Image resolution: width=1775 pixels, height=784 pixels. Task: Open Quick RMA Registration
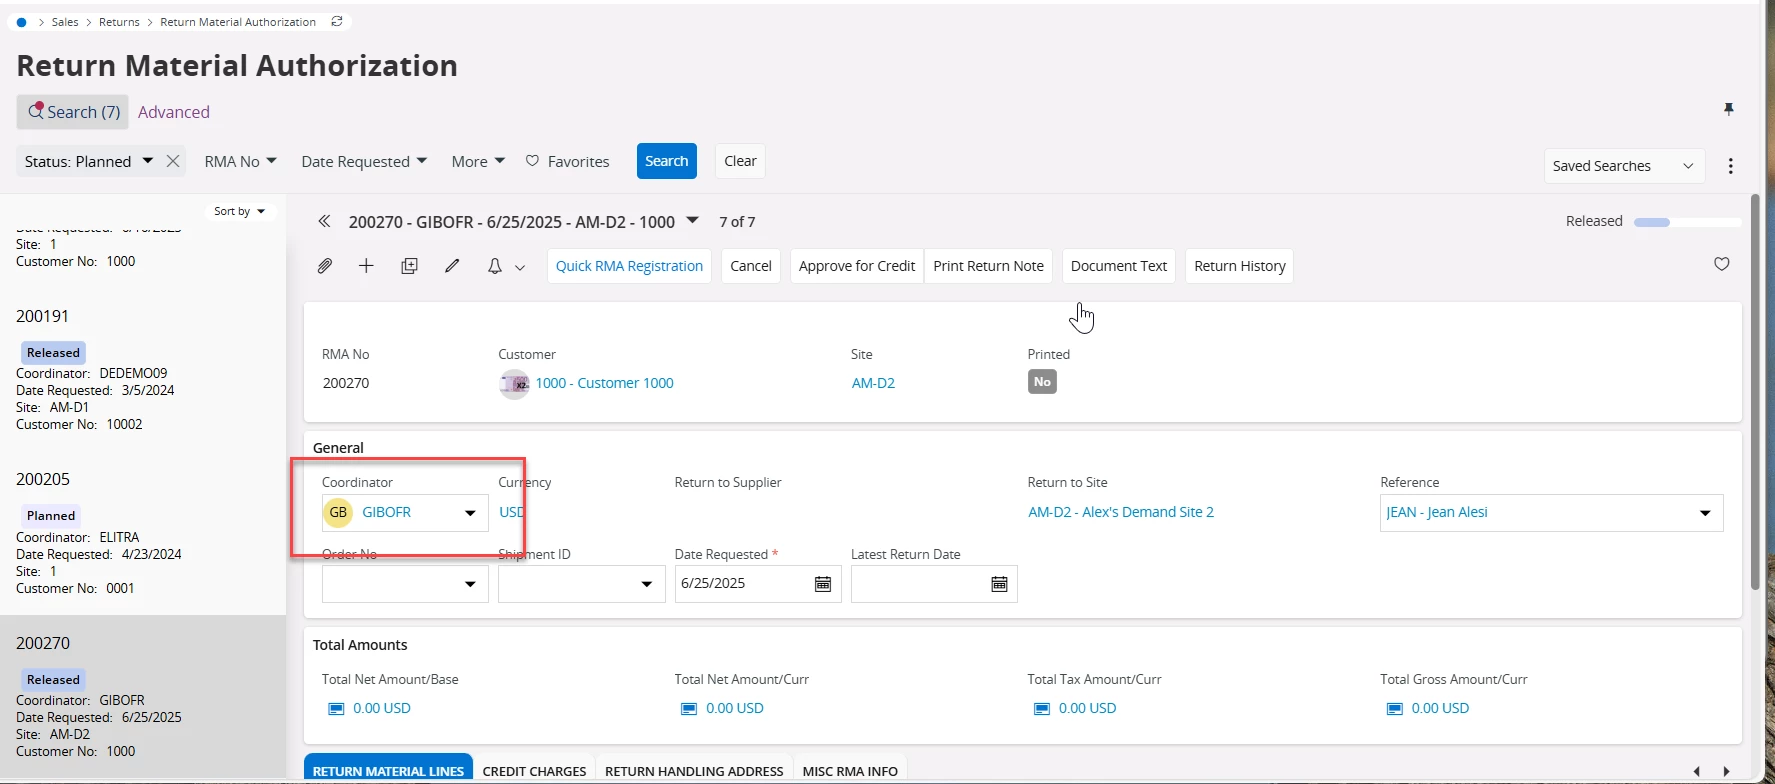[x=629, y=266]
